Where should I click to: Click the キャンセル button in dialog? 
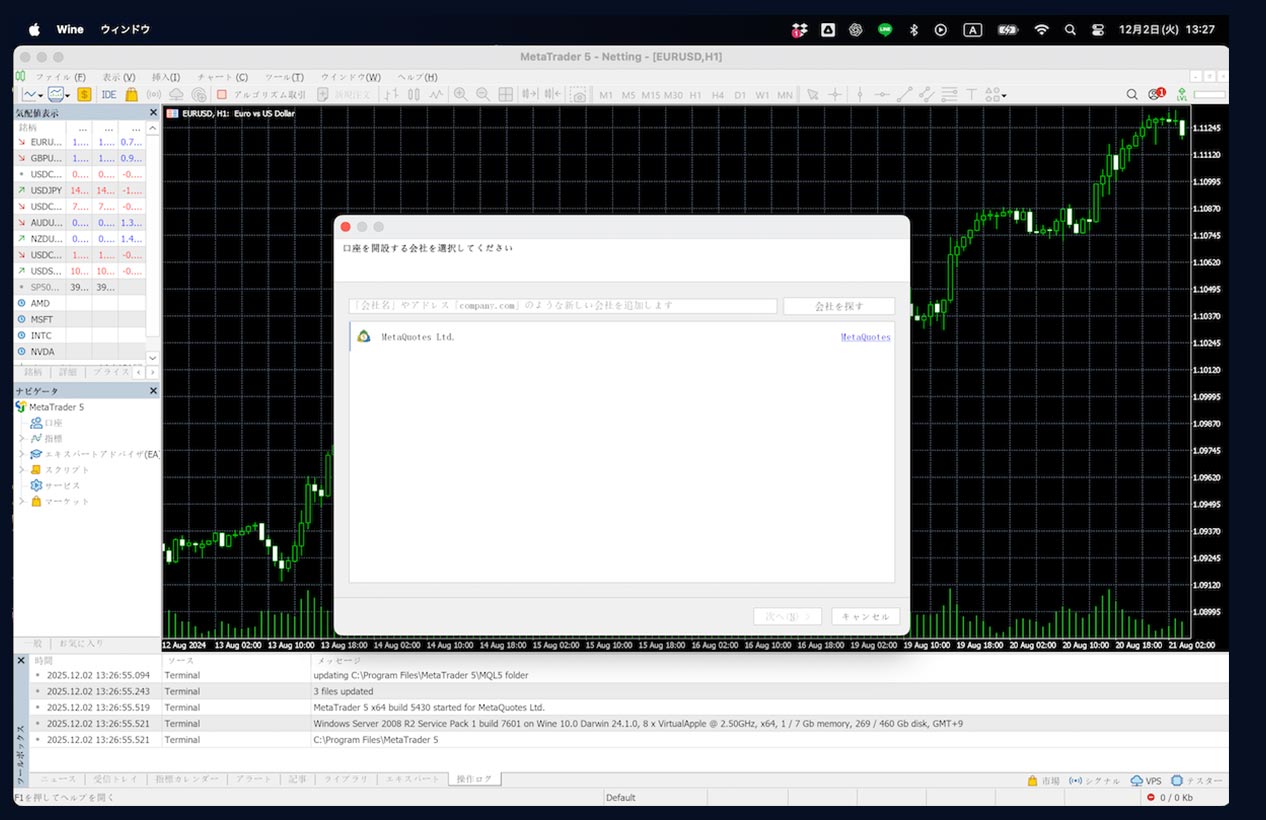(x=865, y=617)
